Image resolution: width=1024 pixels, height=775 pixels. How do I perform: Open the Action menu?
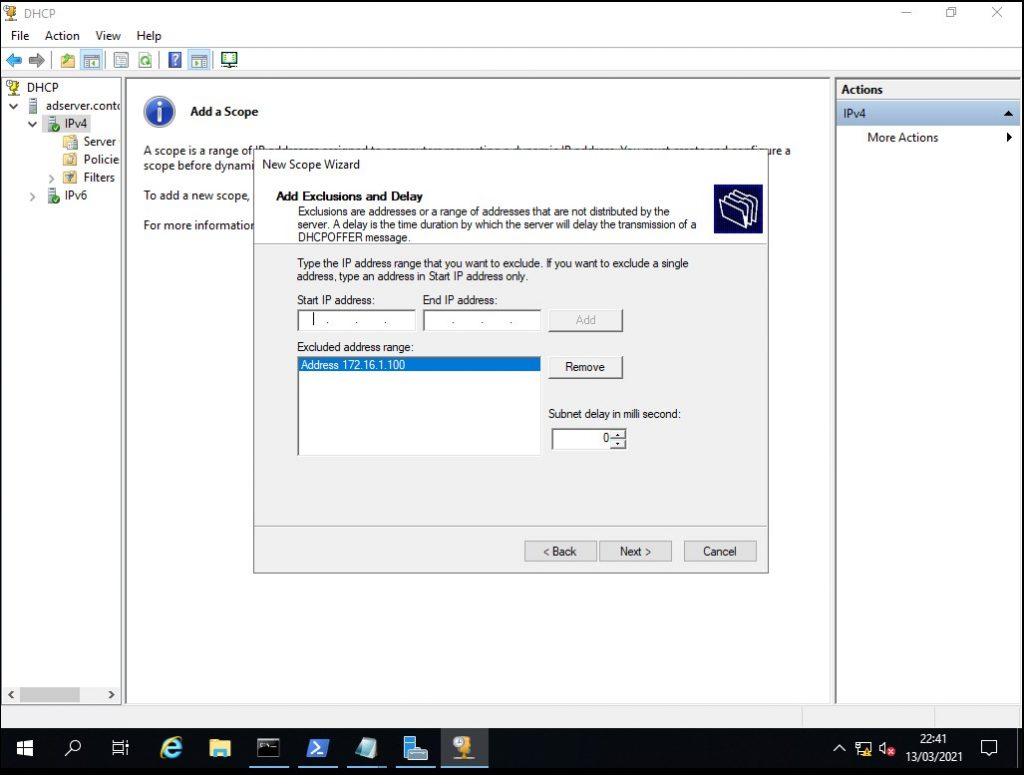tap(62, 36)
